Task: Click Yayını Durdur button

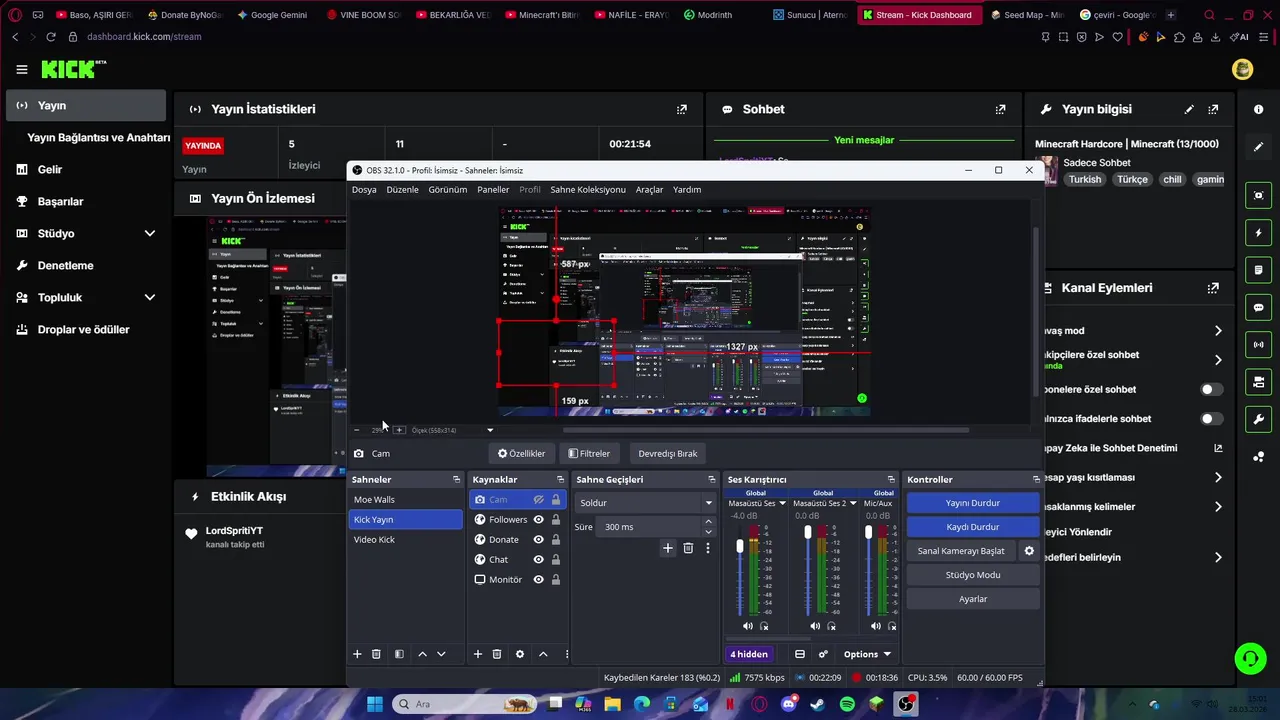Action: tap(973, 503)
